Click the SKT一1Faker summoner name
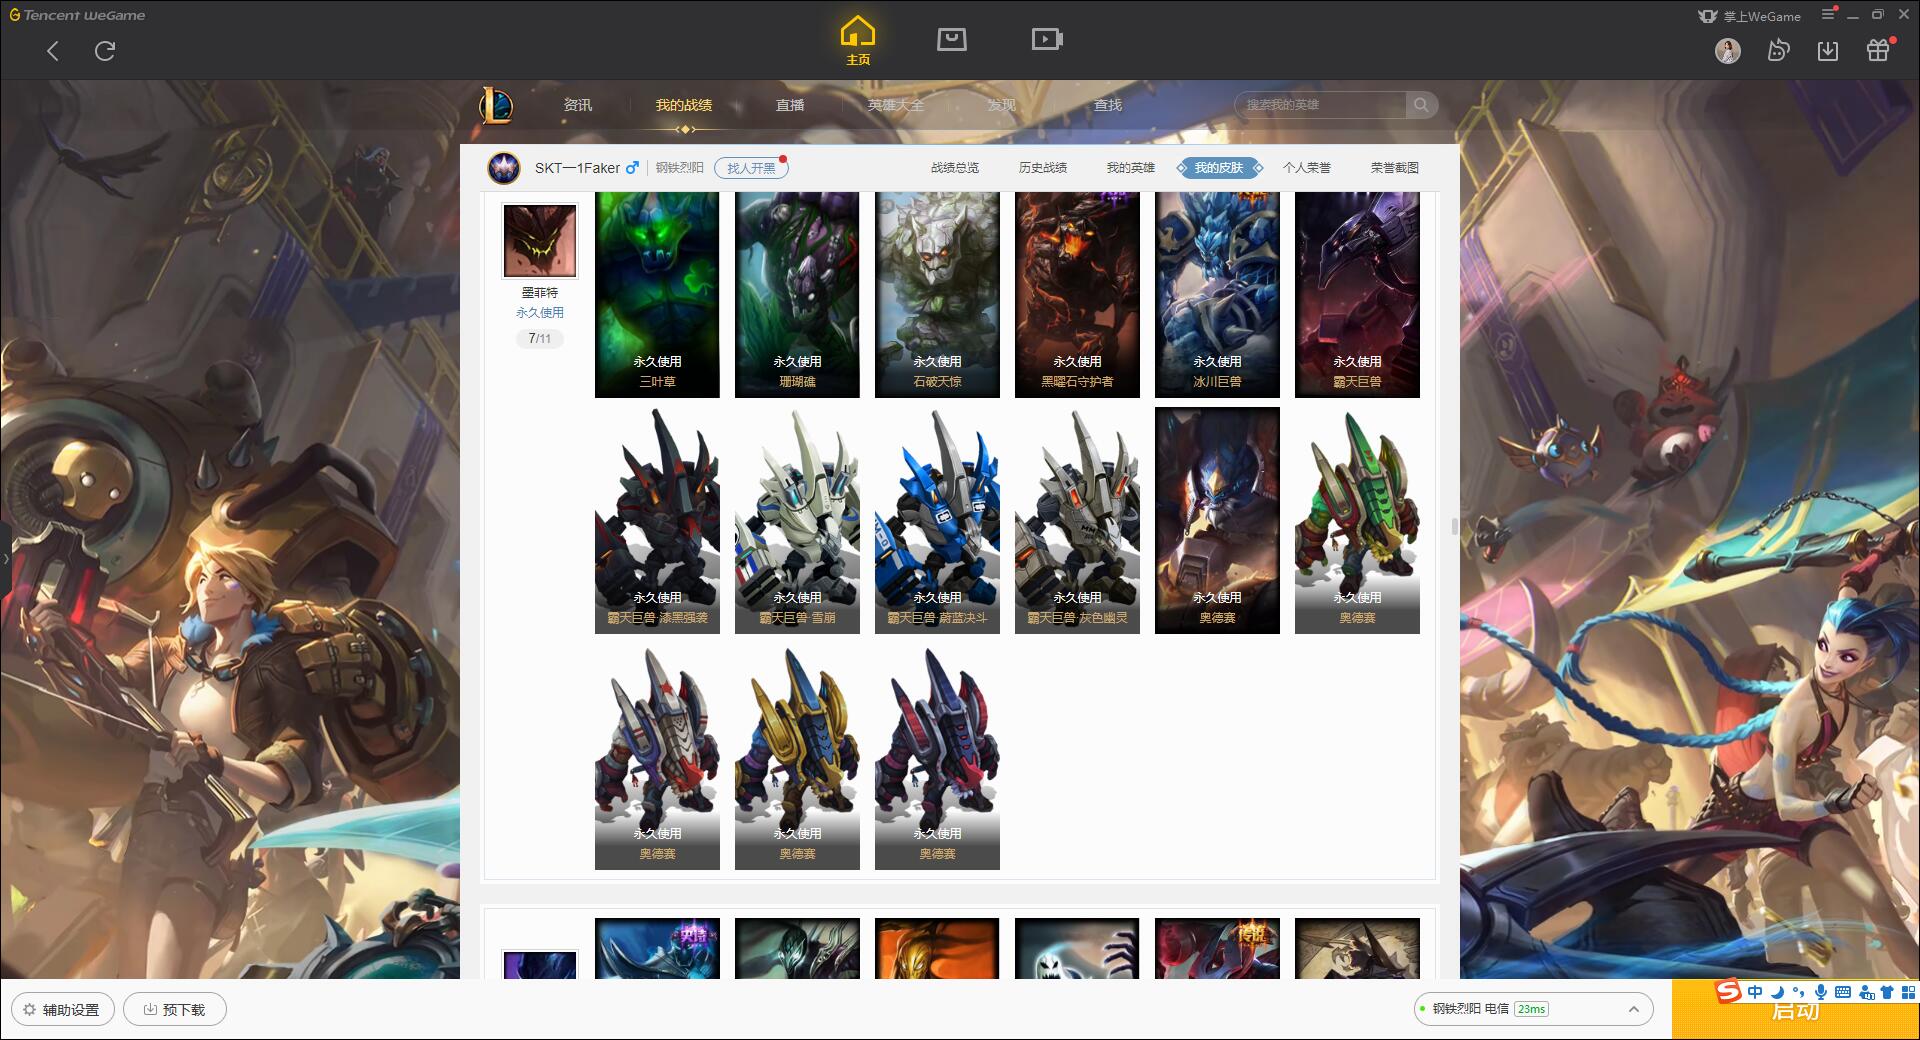The width and height of the screenshot is (1920, 1040). click(577, 168)
